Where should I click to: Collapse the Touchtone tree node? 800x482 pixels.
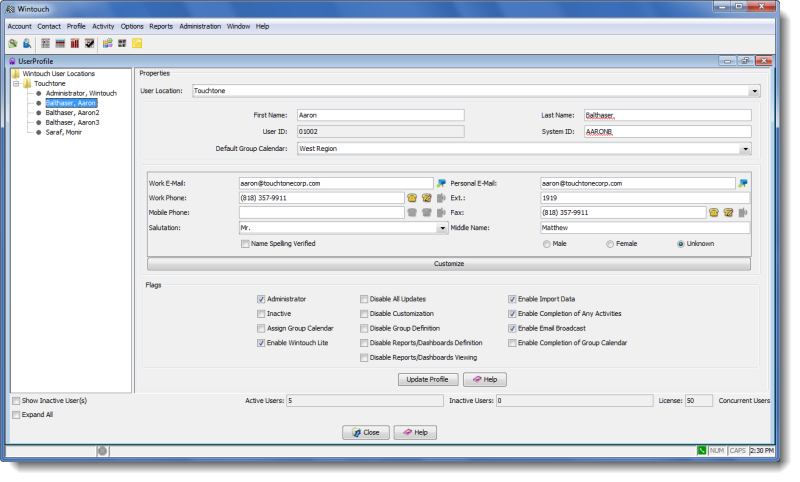(16, 84)
